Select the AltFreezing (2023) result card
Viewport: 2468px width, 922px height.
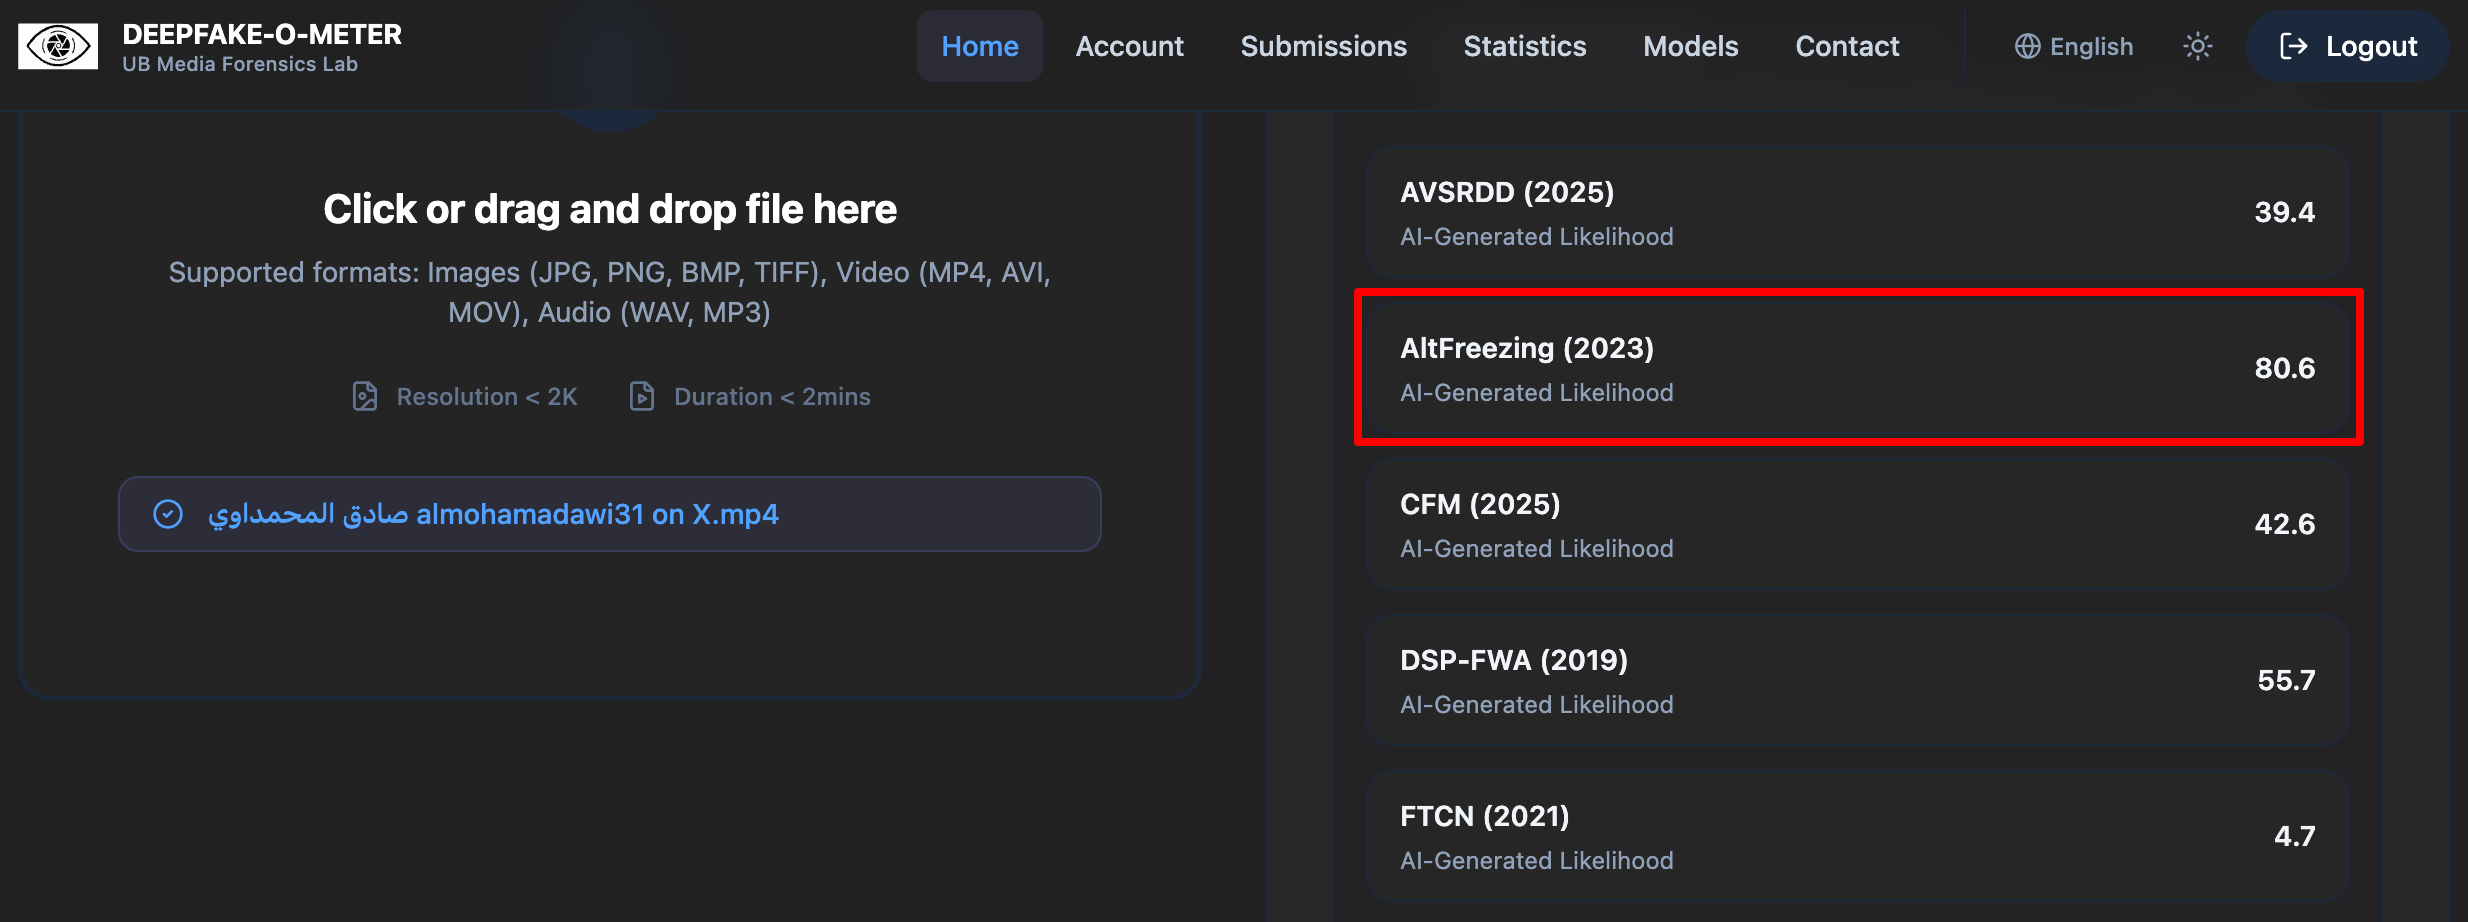1857,368
